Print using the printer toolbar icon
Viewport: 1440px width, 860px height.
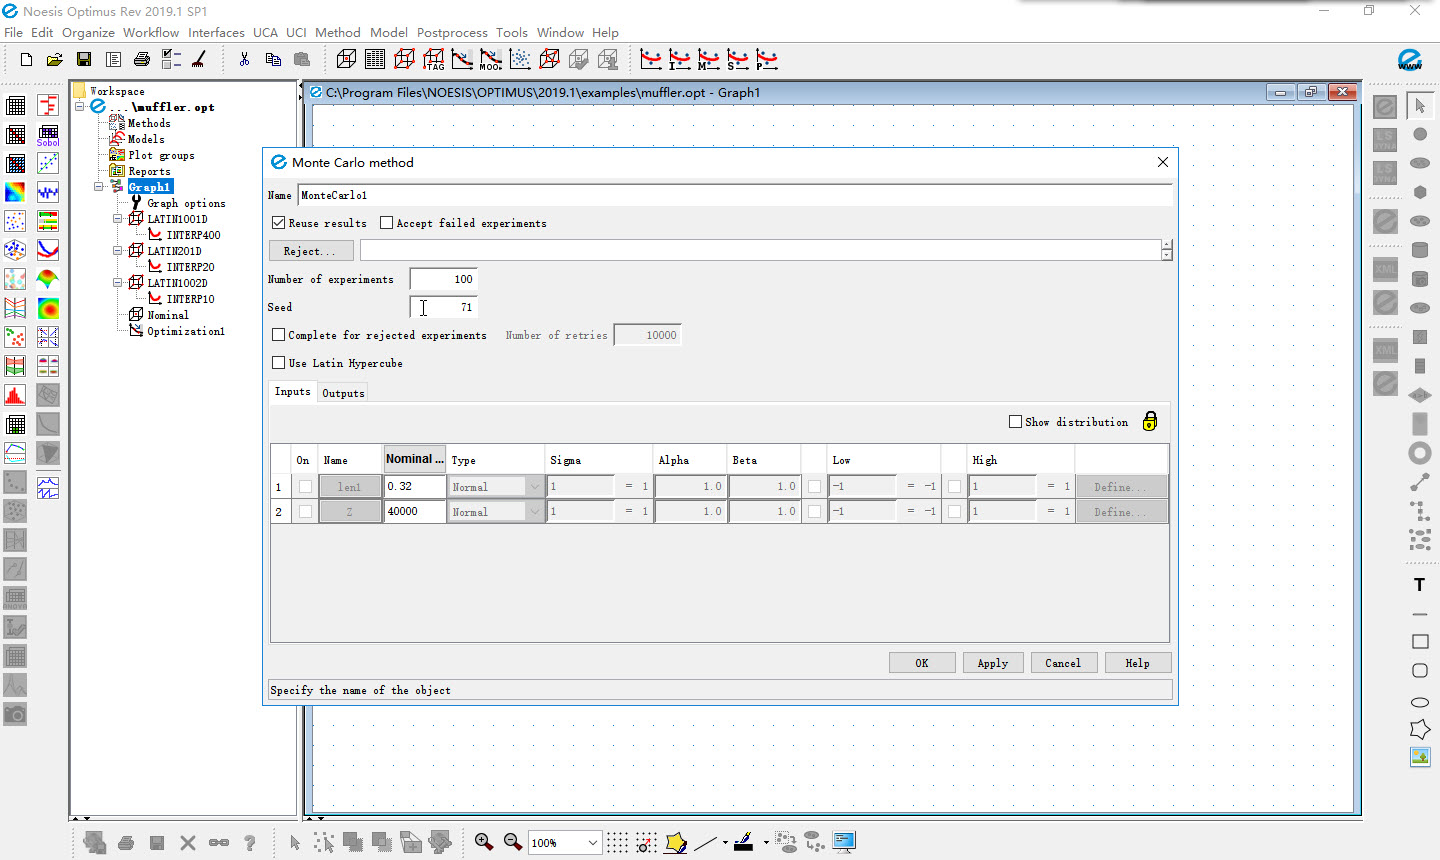pyautogui.click(x=142, y=60)
